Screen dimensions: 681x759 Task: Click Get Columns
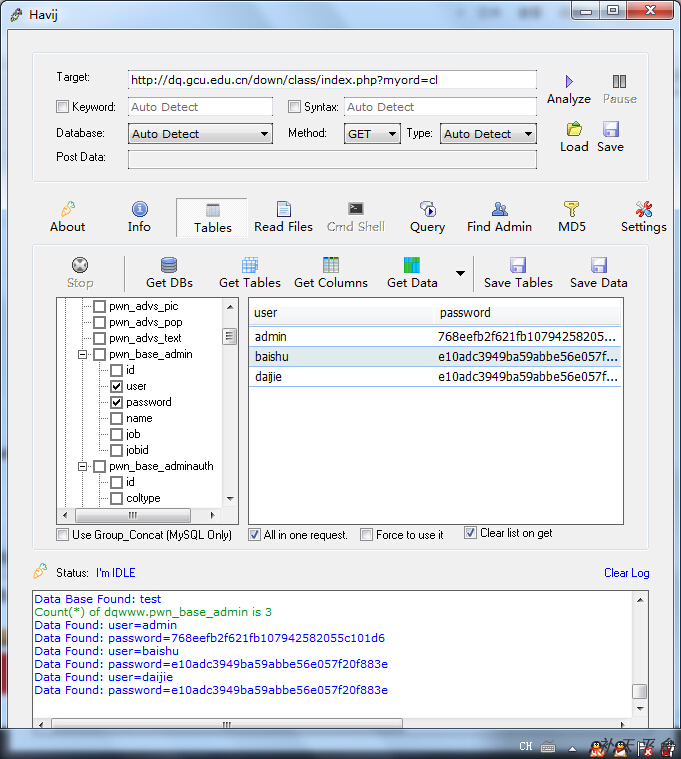point(331,273)
